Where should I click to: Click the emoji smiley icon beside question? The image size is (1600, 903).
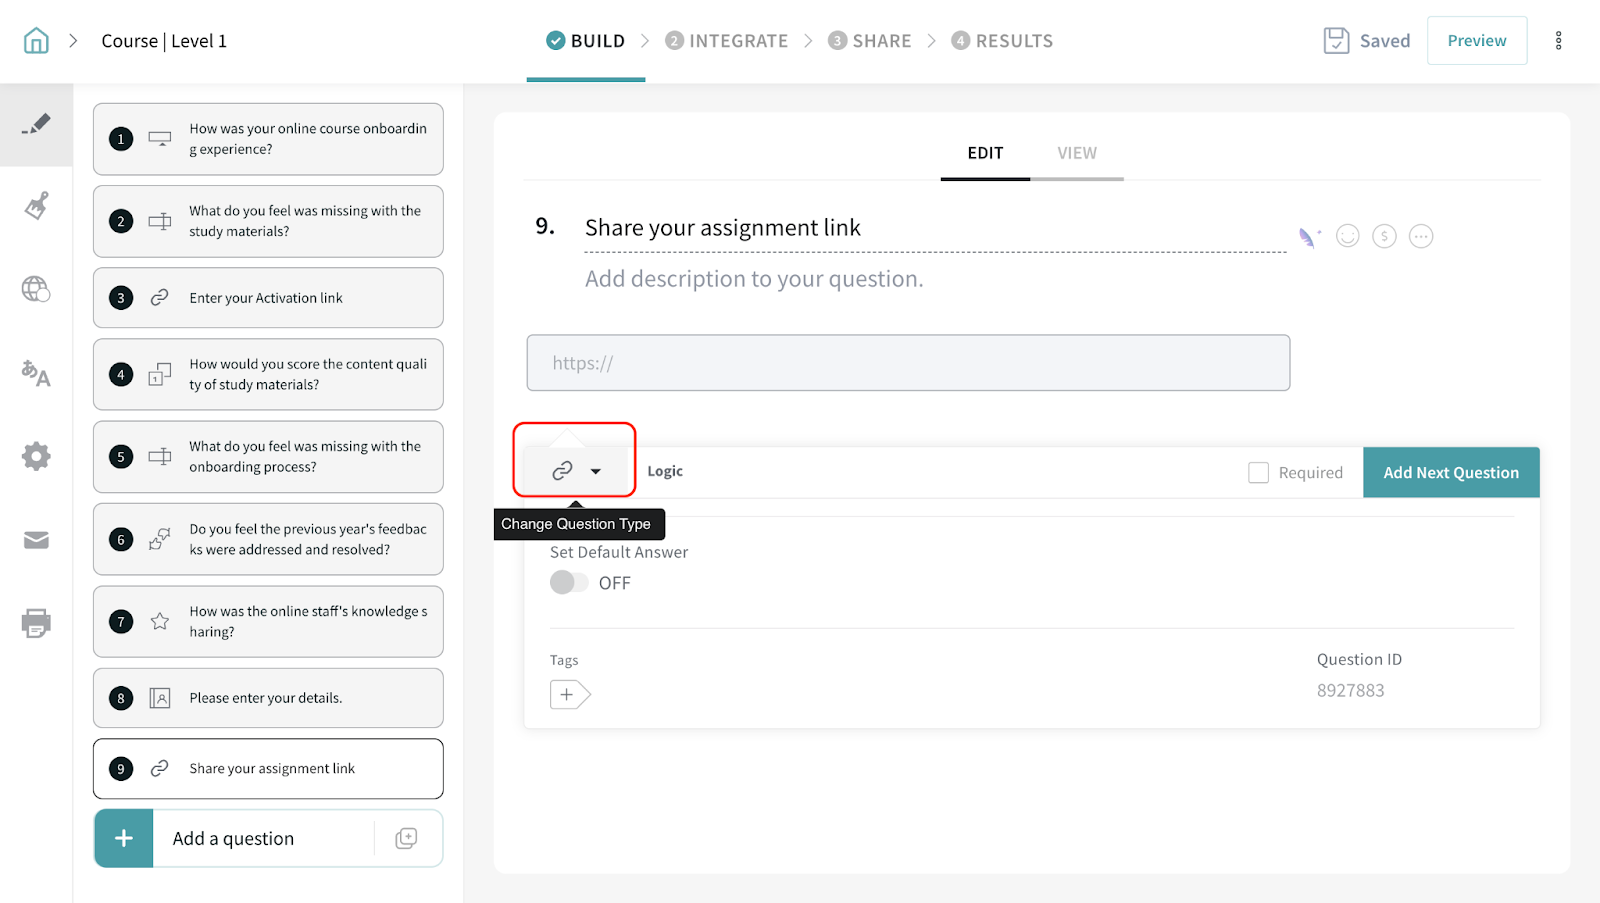1347,236
